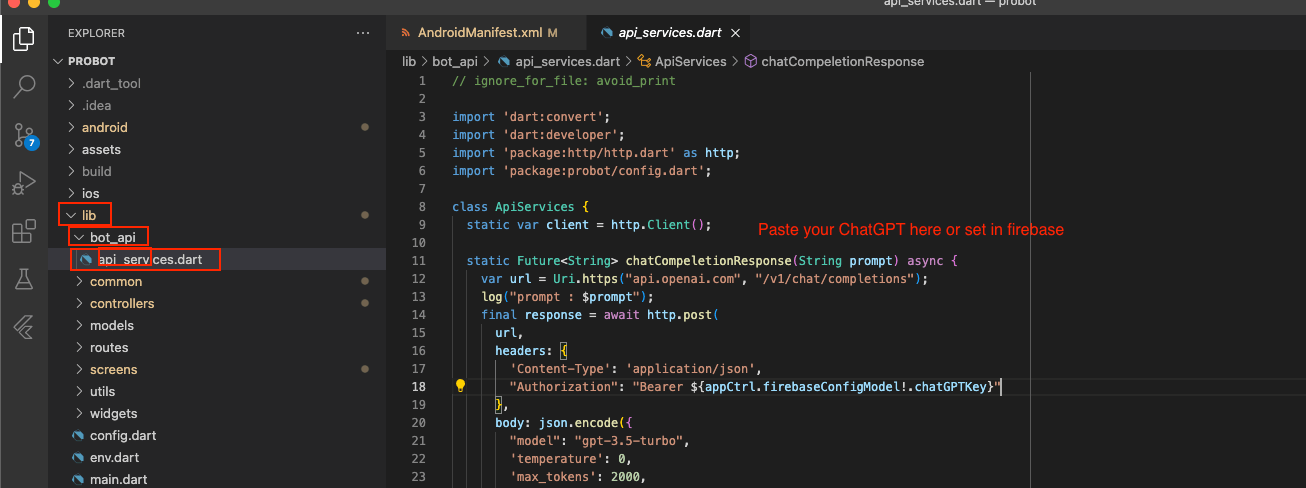
Task: Click the lightbulb quick-fix icon on line 18
Action: 461,386
